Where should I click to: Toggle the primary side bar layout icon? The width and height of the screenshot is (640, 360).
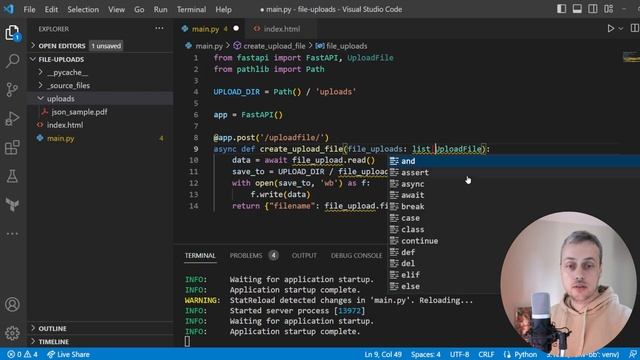pyautogui.click(x=562, y=9)
